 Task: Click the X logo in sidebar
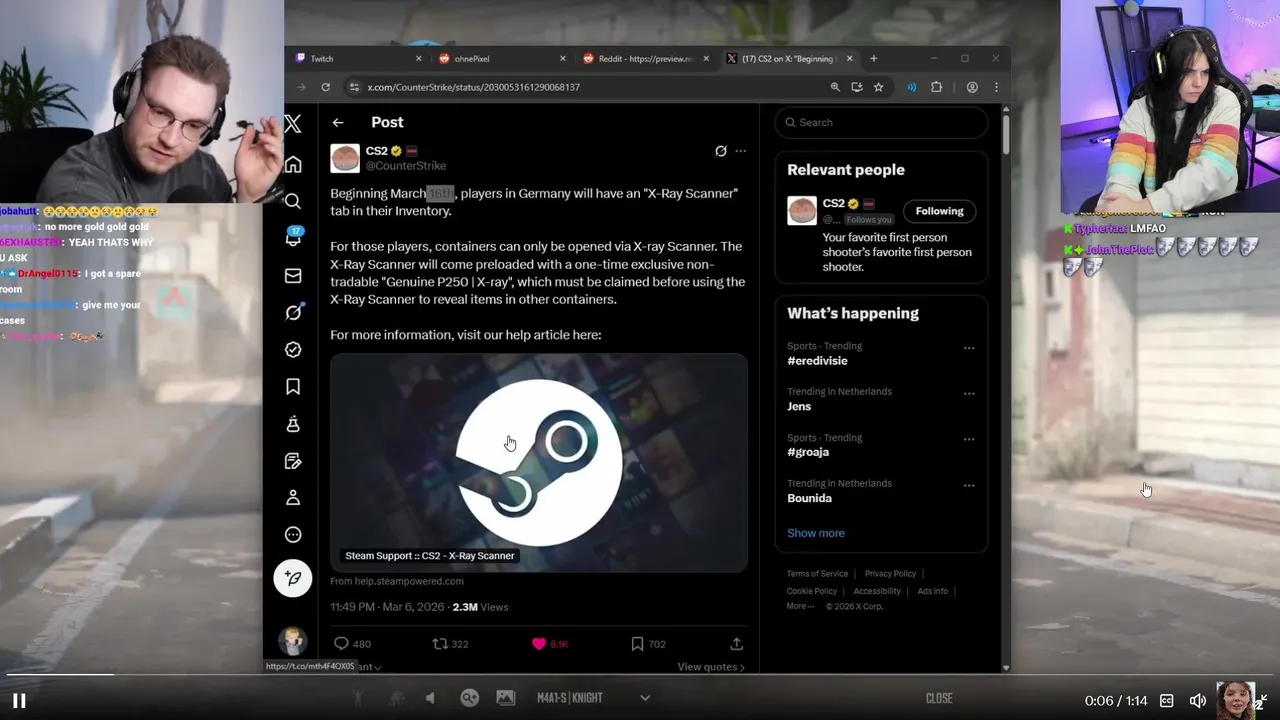[292, 124]
